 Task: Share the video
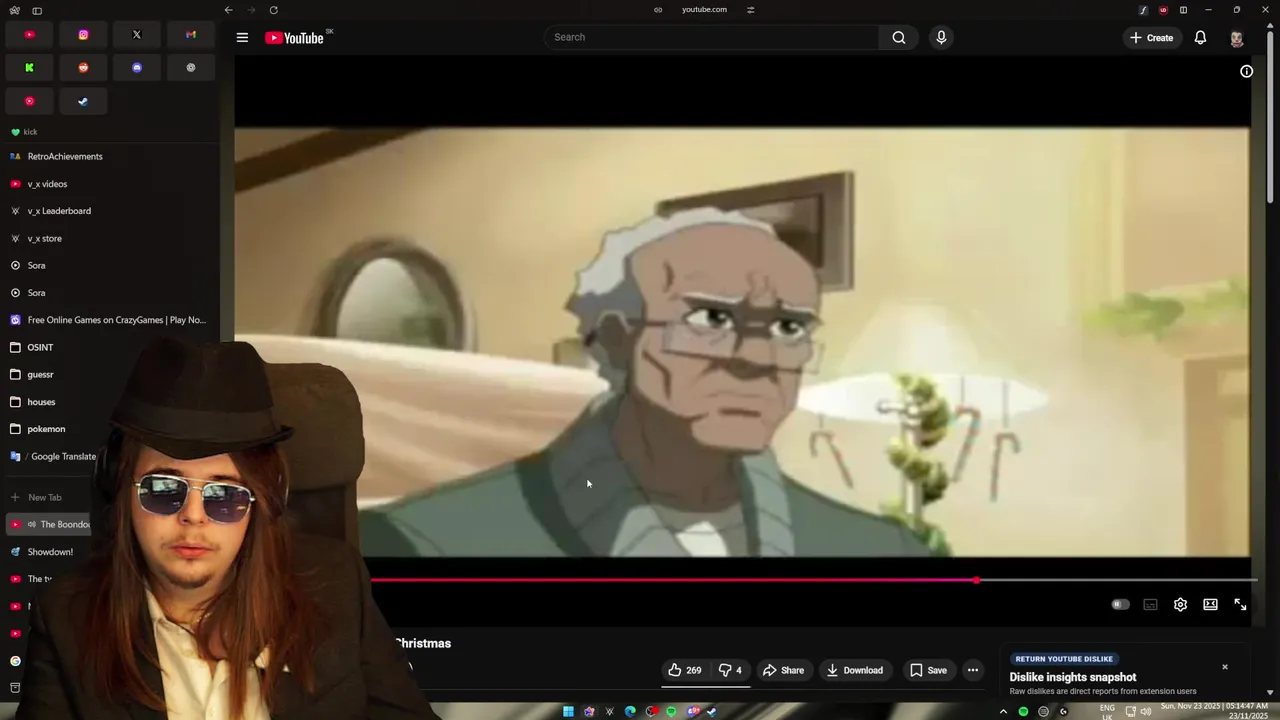click(783, 670)
